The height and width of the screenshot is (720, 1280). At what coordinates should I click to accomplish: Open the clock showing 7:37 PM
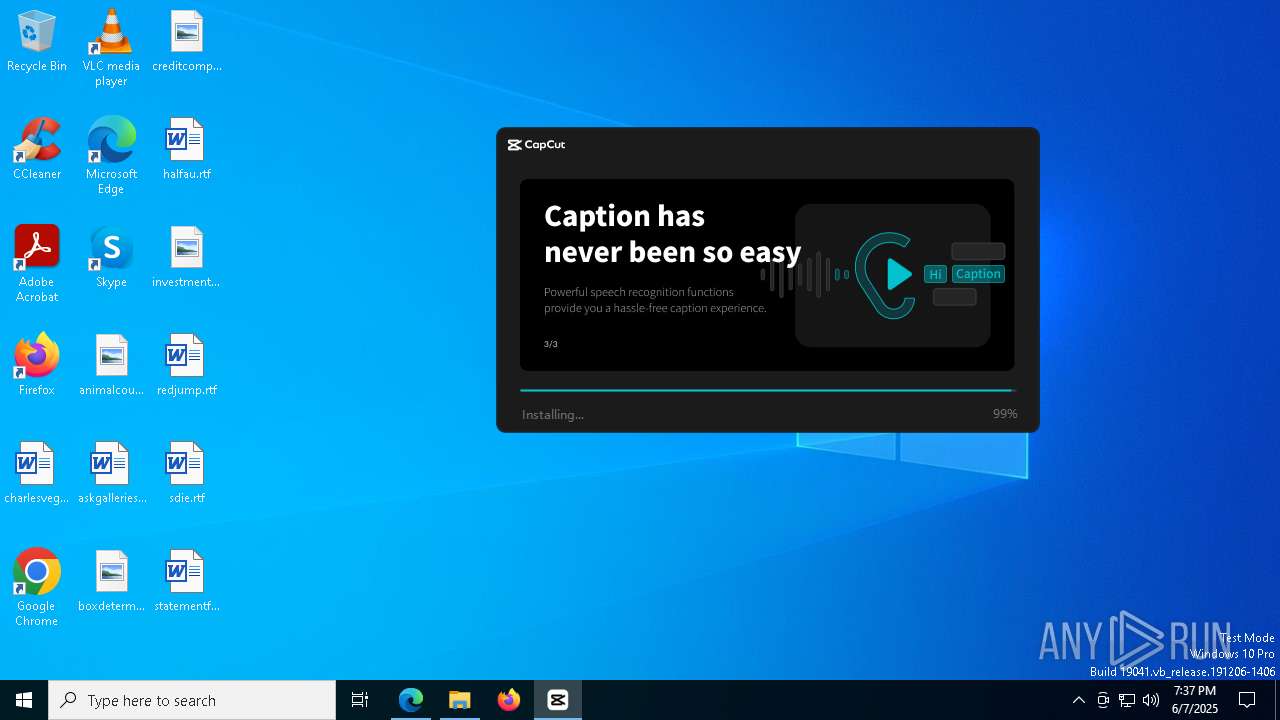(x=1195, y=700)
